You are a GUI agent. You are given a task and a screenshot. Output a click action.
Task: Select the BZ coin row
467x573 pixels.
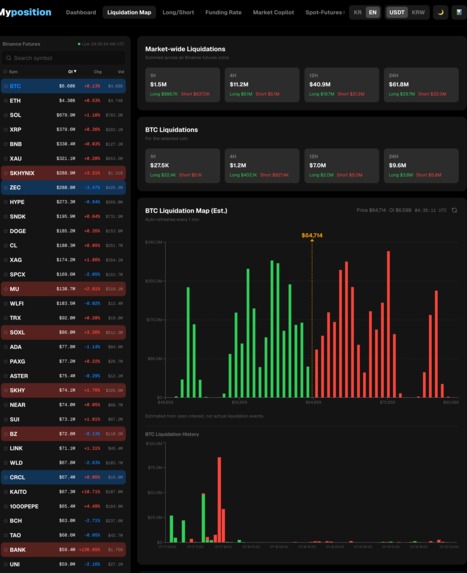[x=63, y=434]
